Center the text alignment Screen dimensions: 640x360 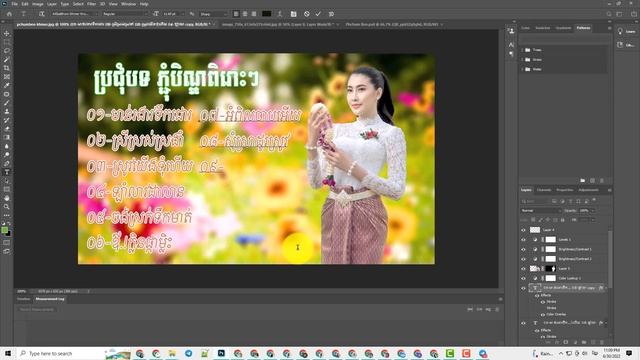[245, 14]
